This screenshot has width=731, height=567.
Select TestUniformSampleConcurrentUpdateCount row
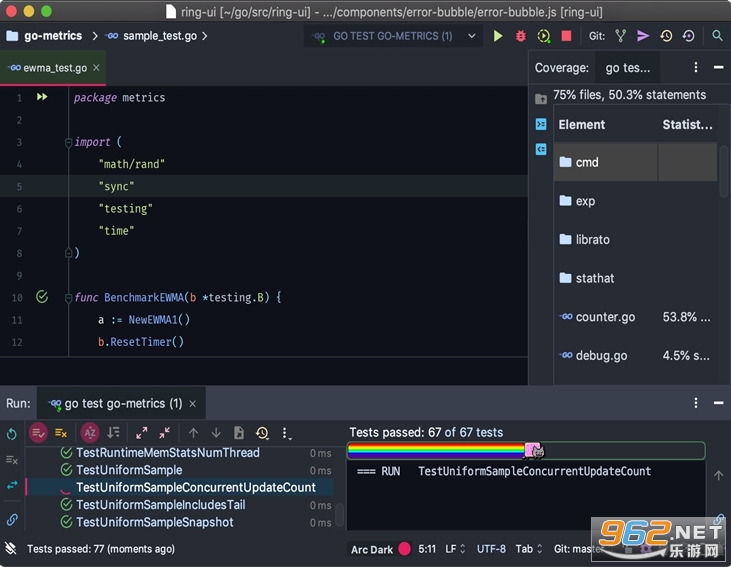(x=179, y=487)
